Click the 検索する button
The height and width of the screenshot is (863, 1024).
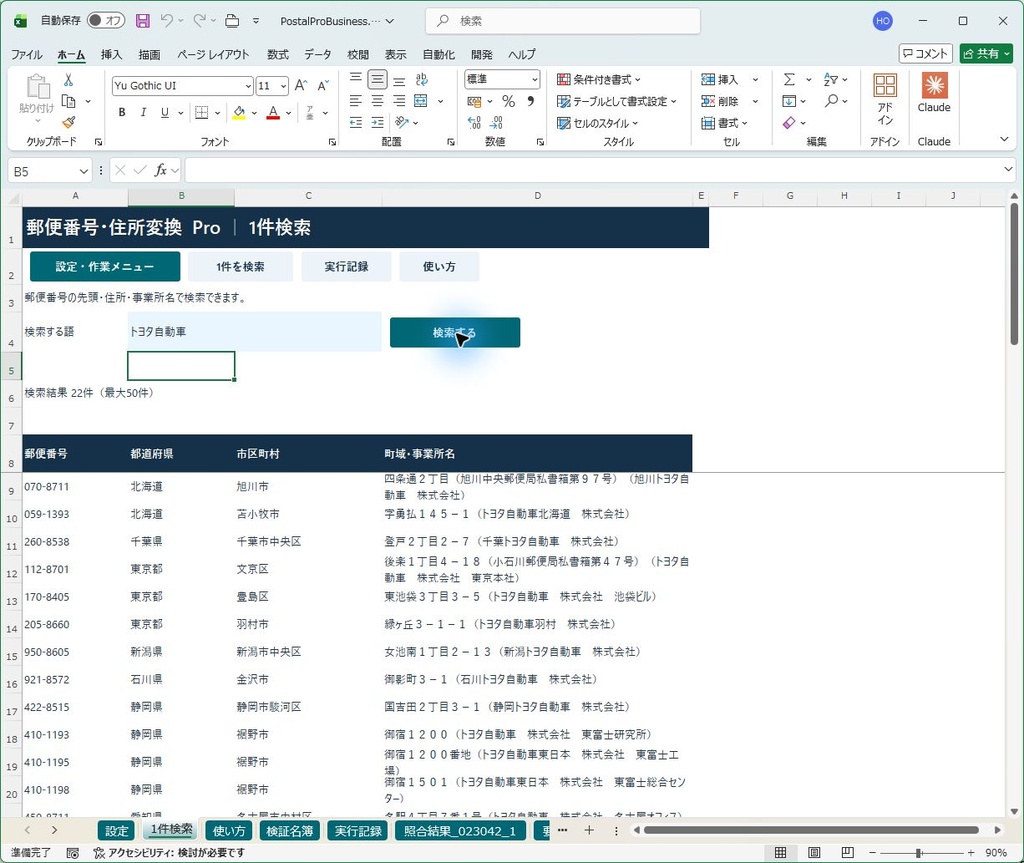coord(455,333)
